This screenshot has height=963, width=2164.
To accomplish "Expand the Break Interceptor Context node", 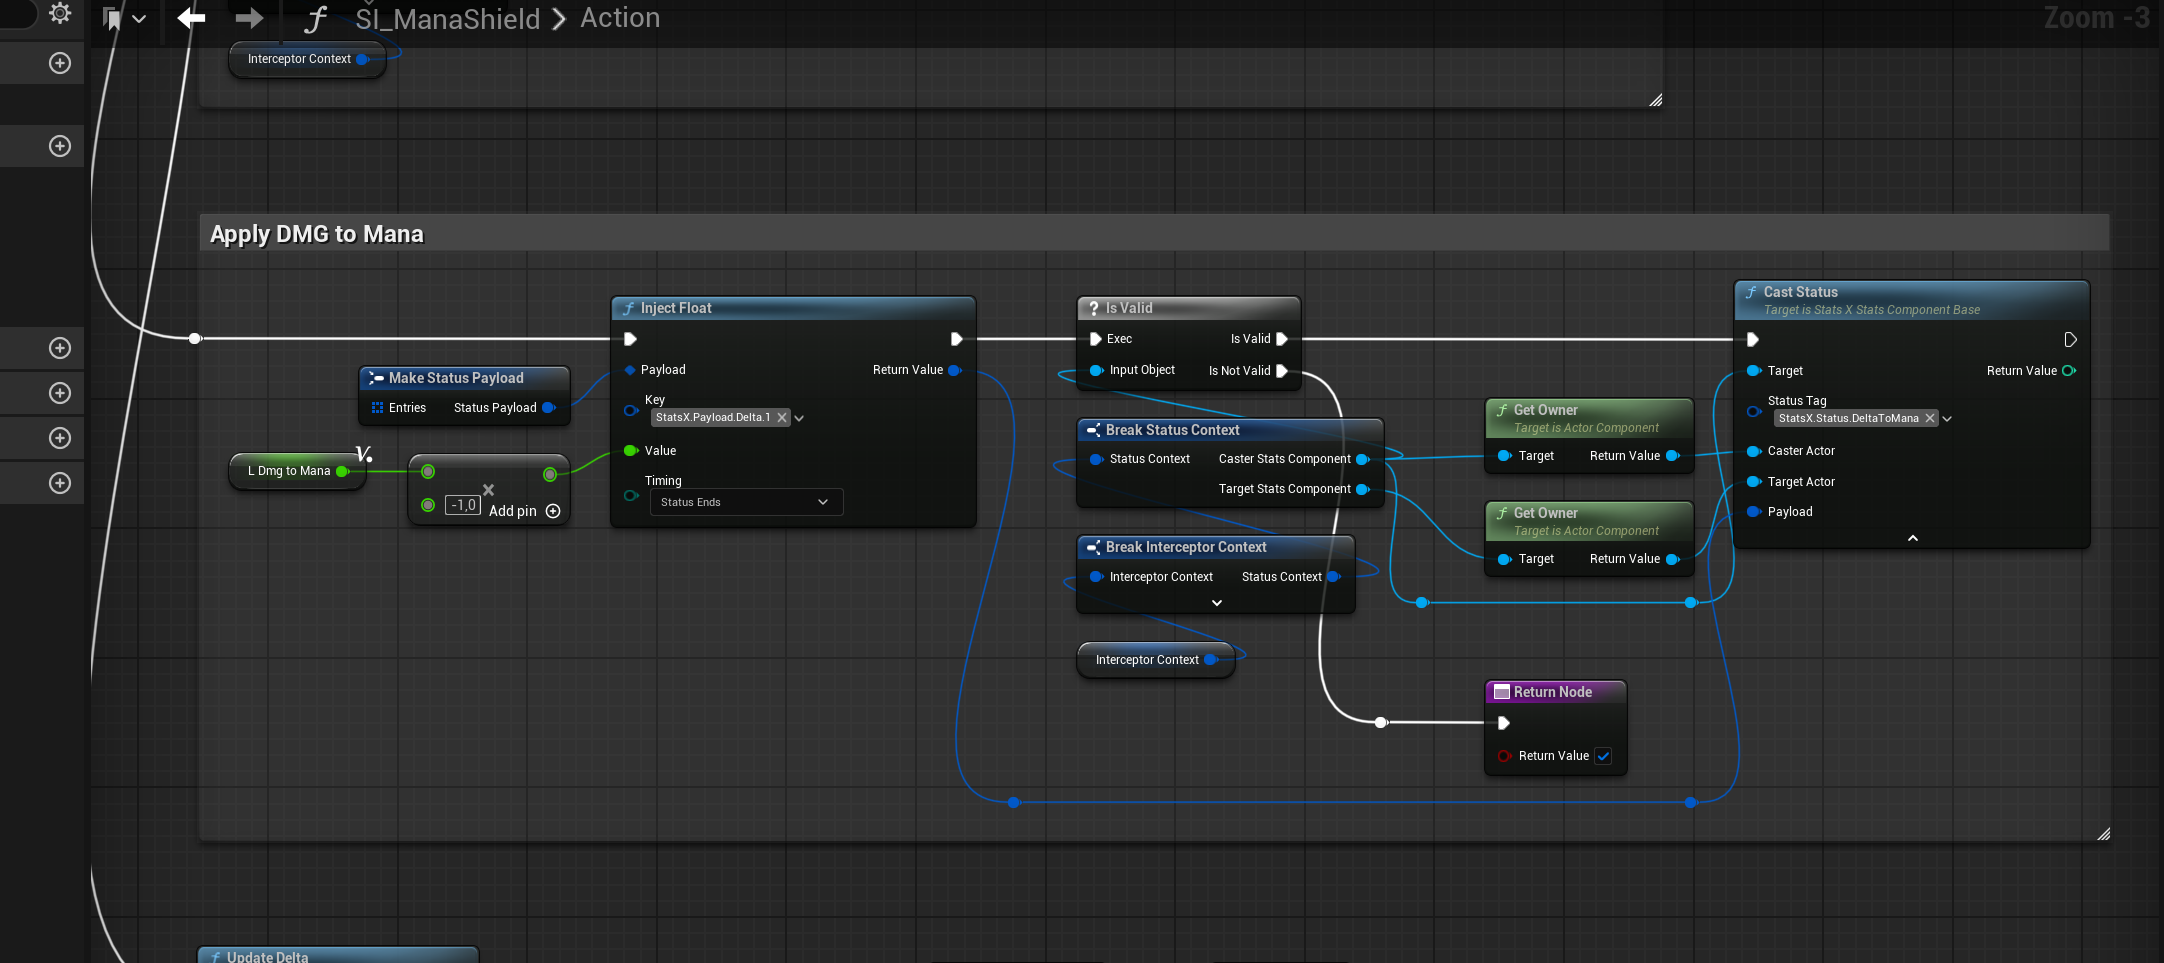I will (1216, 603).
